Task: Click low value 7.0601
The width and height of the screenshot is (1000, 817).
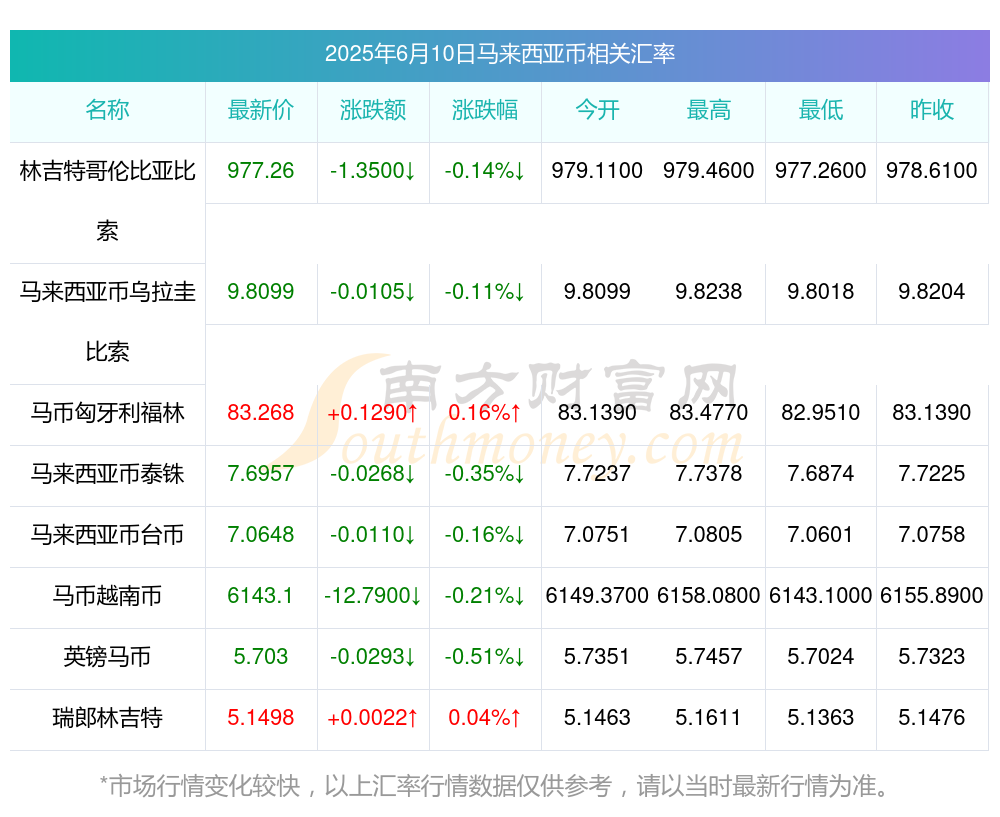Action: tap(820, 534)
